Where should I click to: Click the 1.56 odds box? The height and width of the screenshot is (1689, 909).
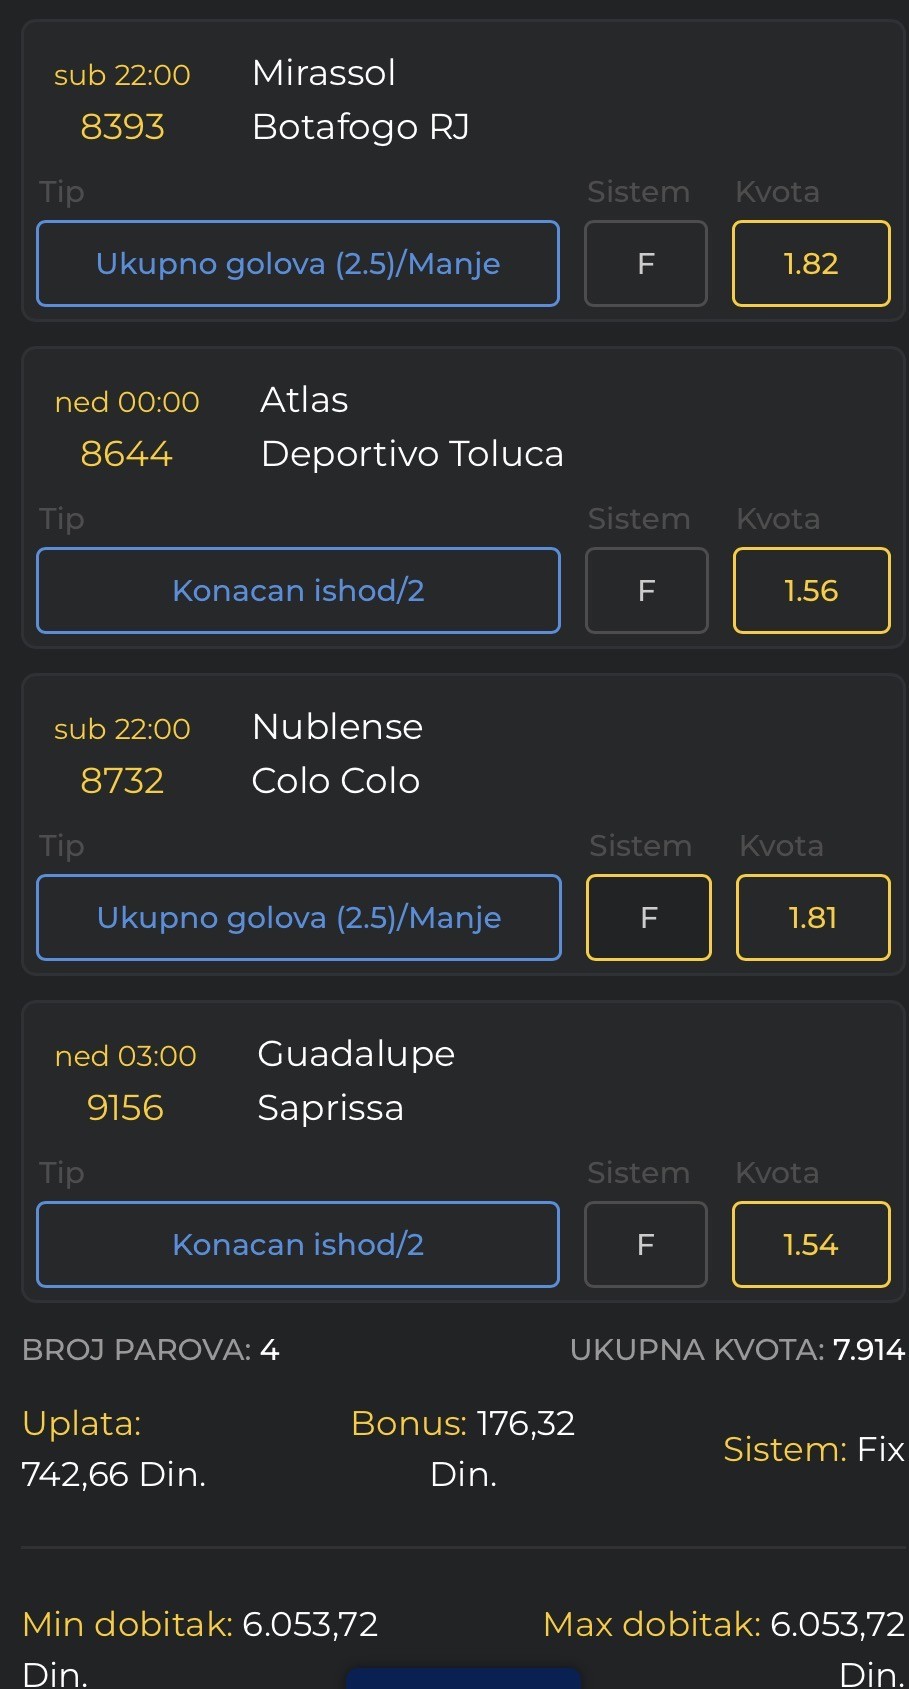(811, 591)
